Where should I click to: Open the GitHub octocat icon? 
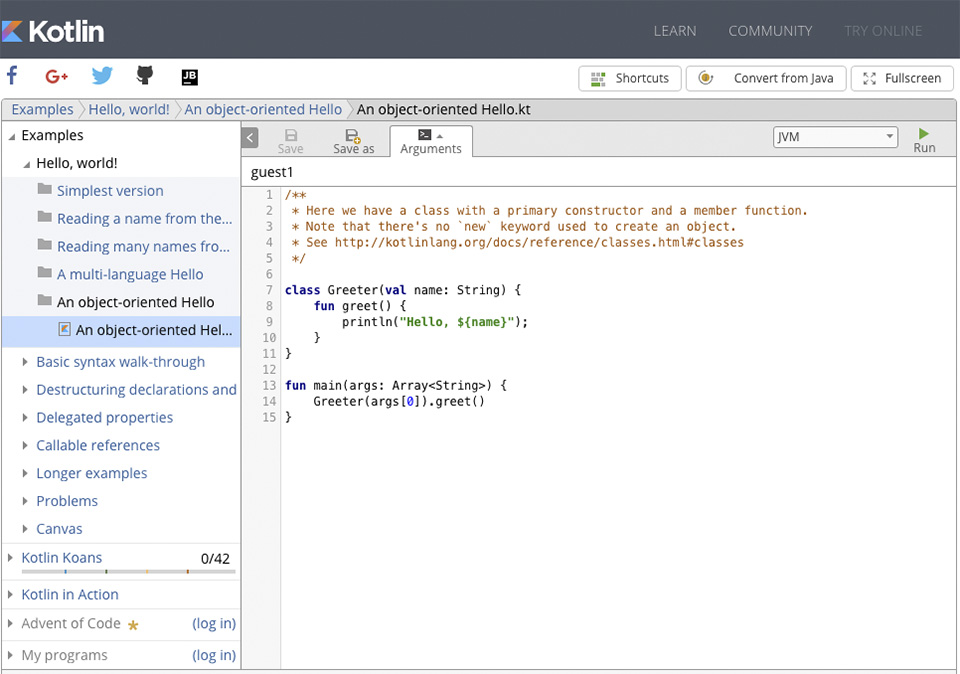coord(144,75)
